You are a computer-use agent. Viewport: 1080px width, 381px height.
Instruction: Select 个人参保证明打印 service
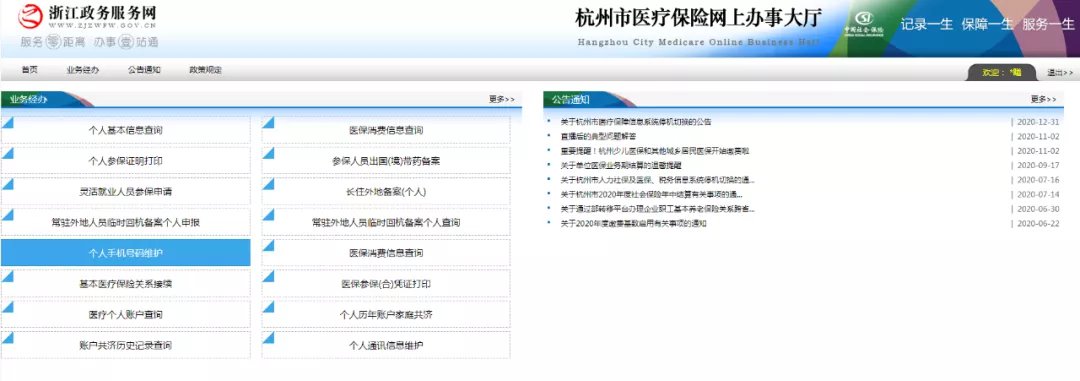(126, 161)
